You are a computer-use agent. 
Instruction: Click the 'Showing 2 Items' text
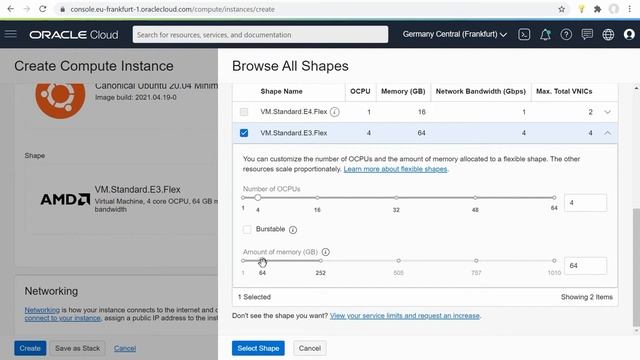[587, 297]
